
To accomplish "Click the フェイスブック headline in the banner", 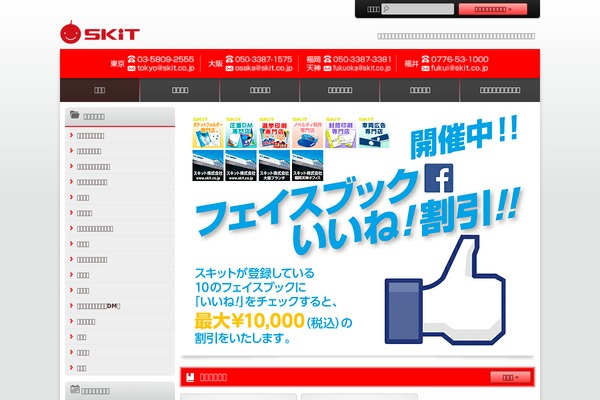I will point(306,203).
